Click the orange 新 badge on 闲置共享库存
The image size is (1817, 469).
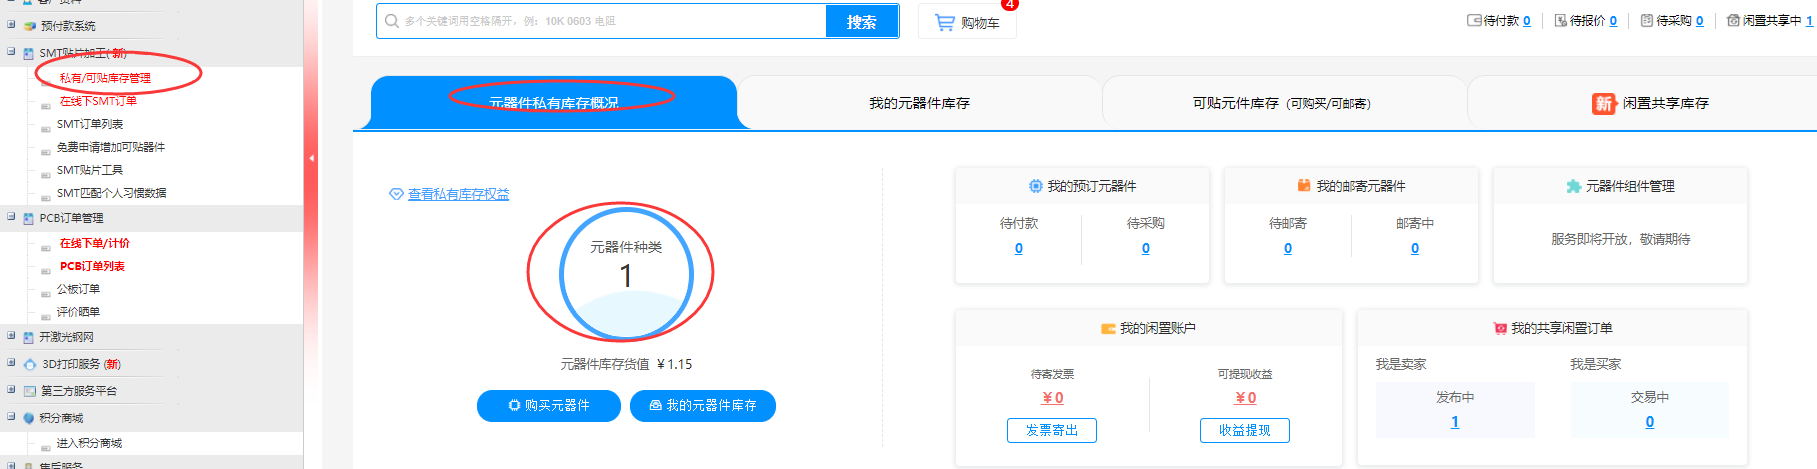[x=1604, y=103]
